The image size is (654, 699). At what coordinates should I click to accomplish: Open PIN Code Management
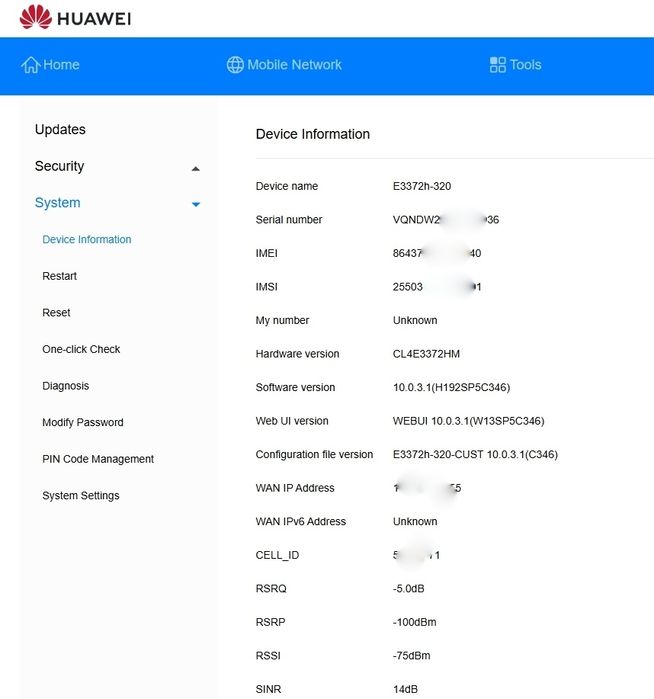tap(98, 459)
